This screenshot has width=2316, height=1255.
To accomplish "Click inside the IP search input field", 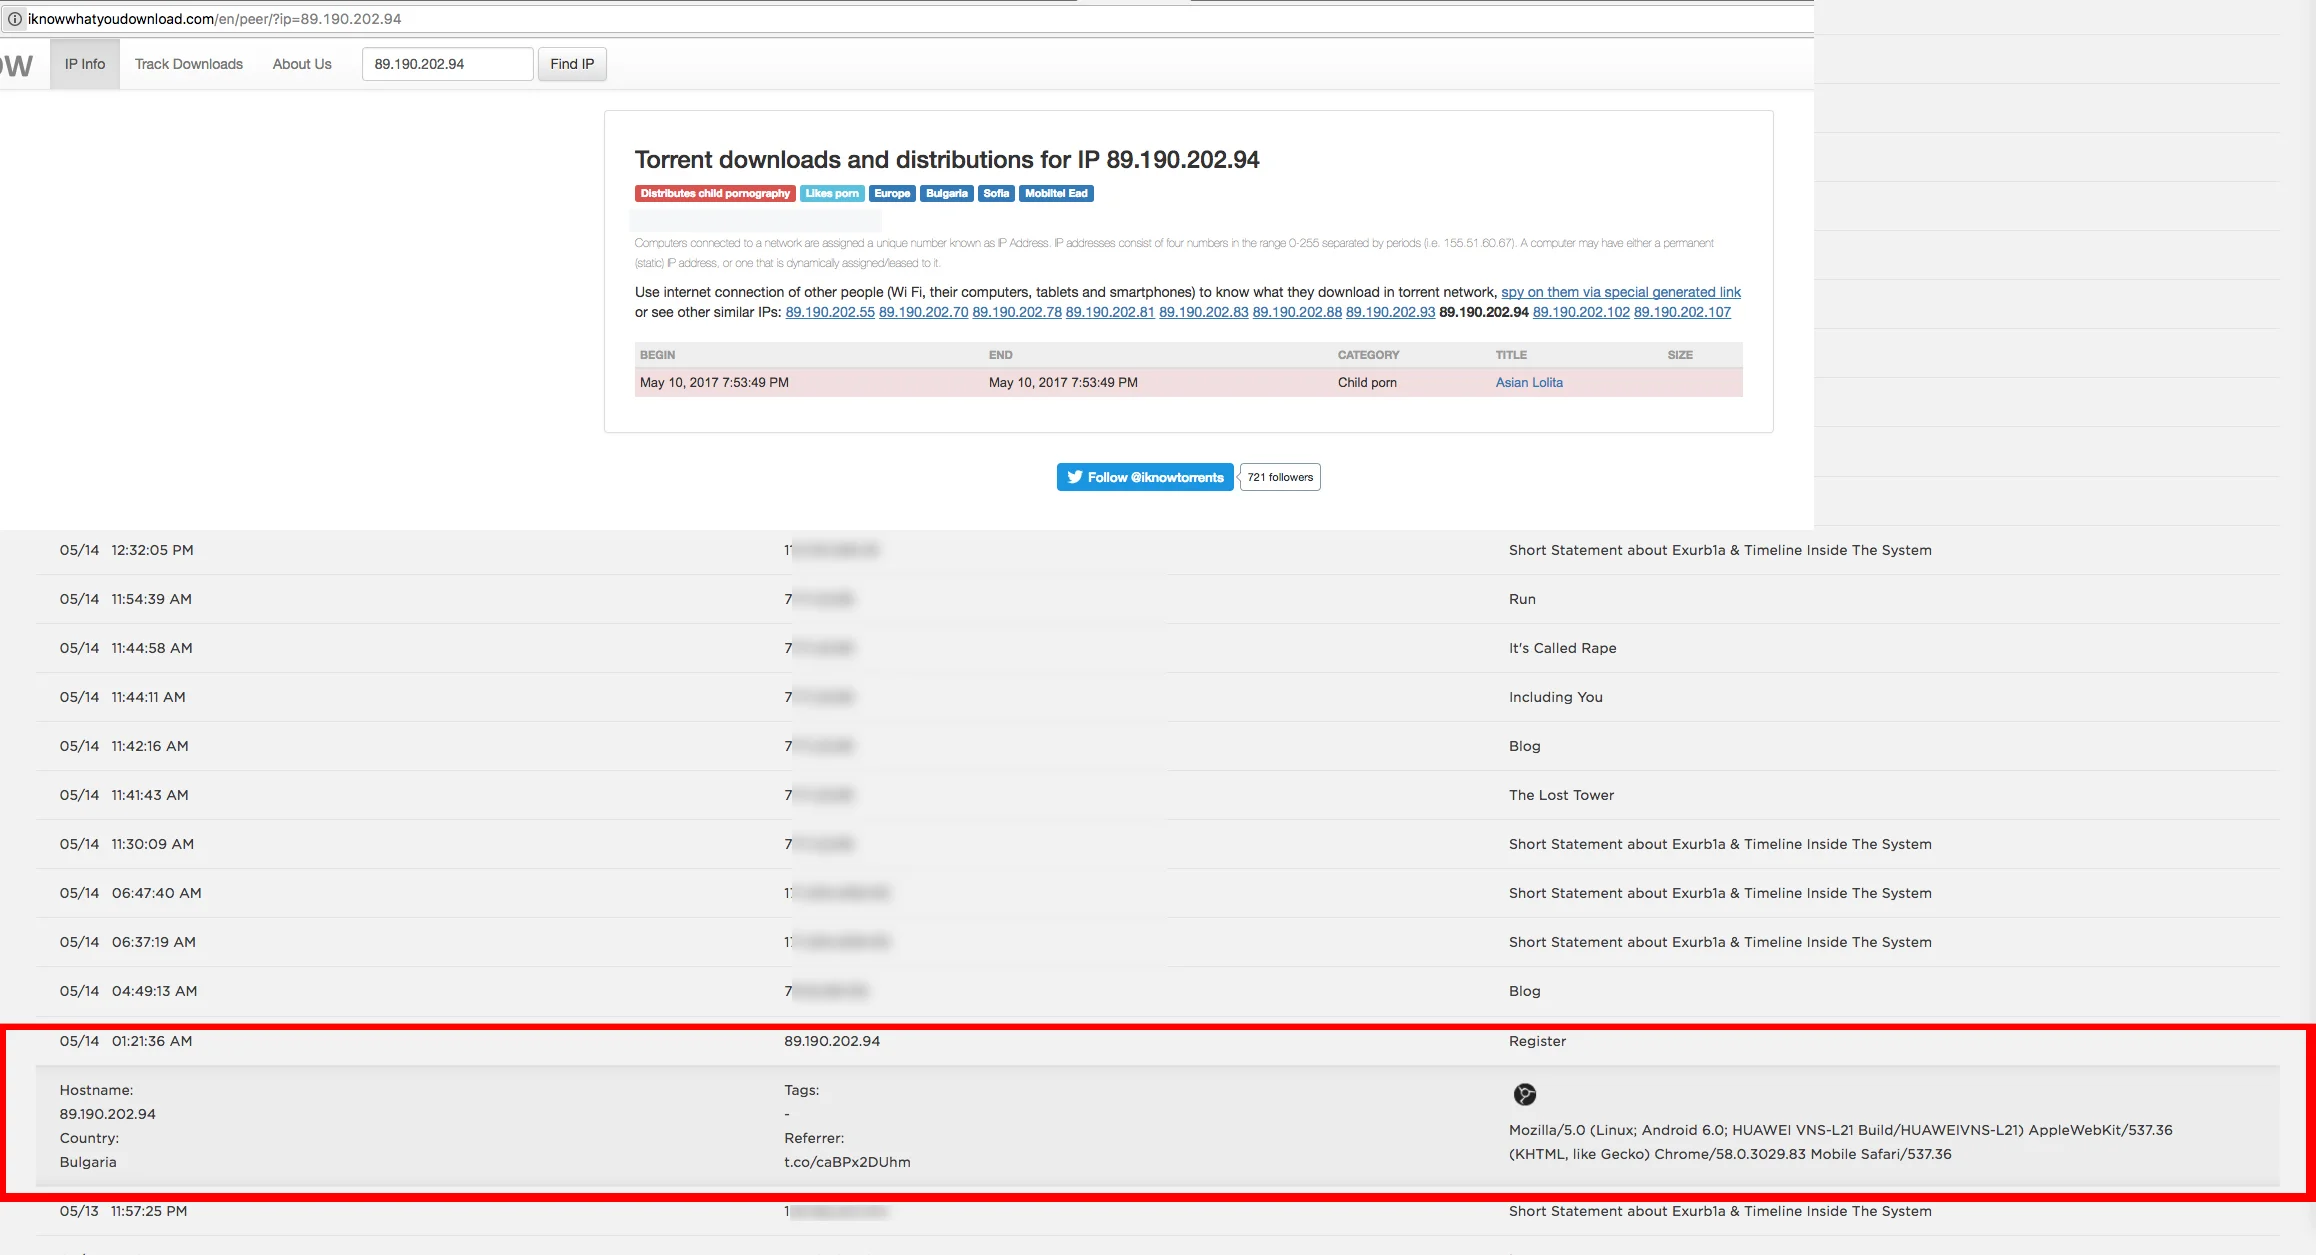I will tap(447, 63).
